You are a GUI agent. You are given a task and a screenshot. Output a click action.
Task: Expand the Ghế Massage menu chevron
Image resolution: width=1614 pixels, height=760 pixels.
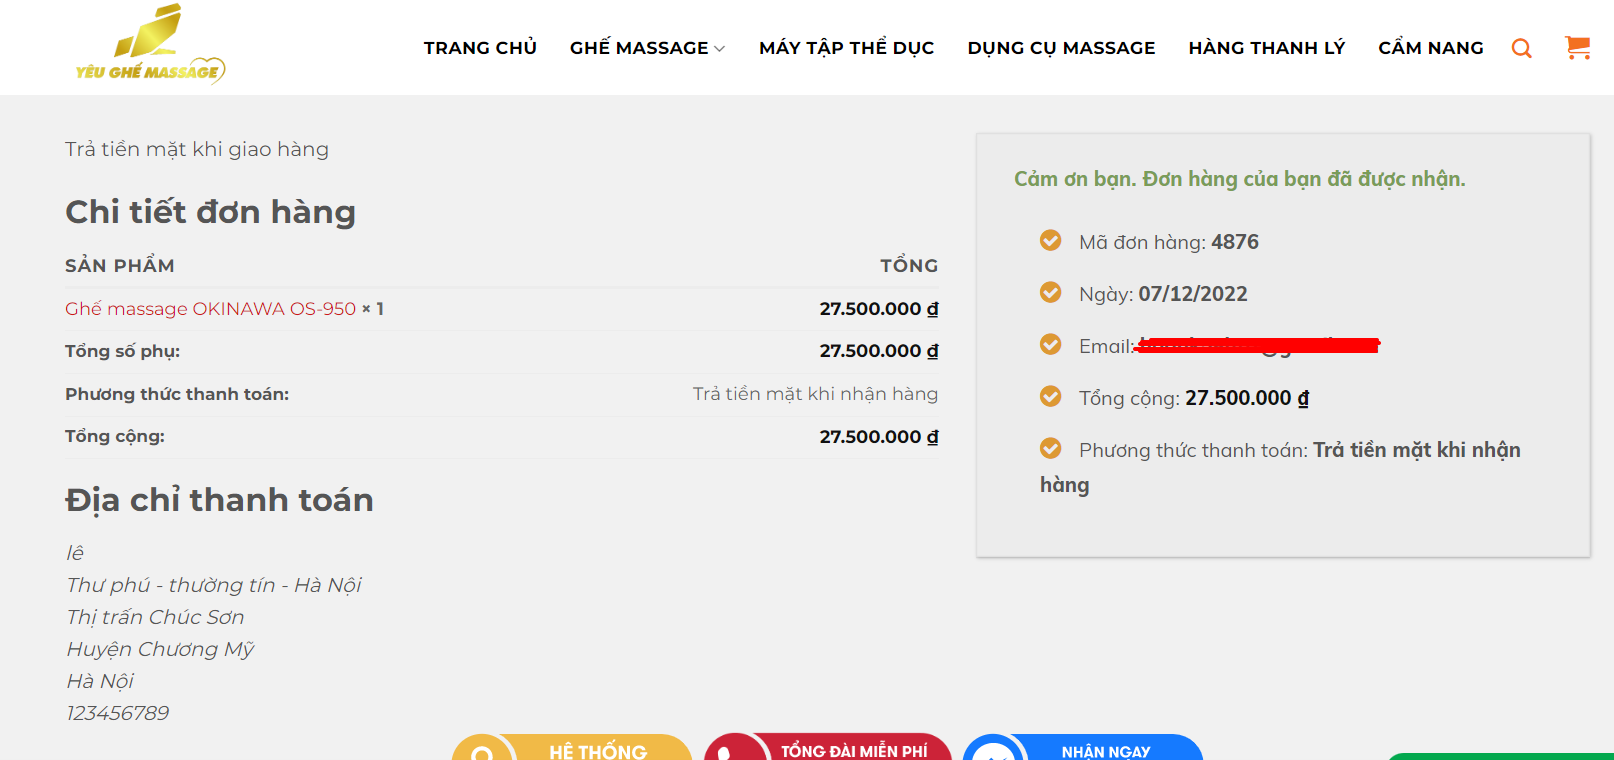[x=720, y=49]
